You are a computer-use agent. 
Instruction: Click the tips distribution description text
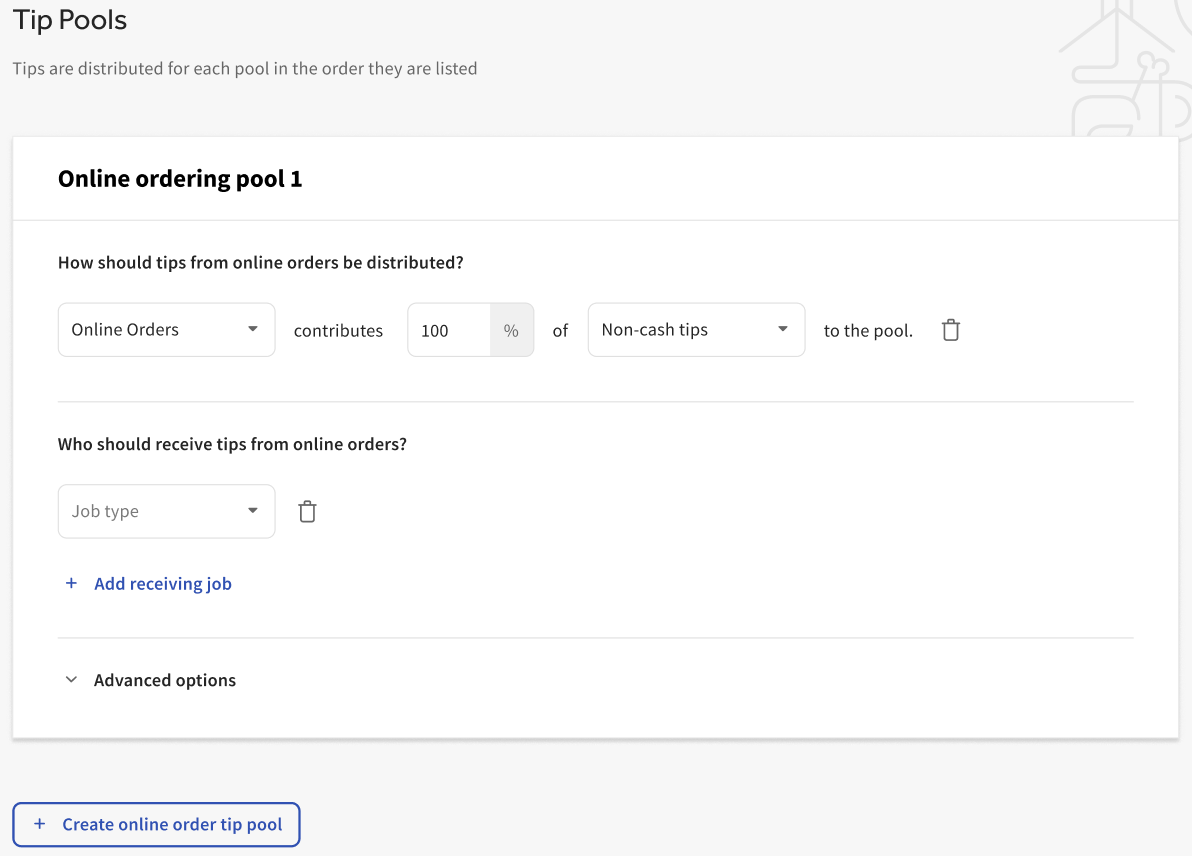244,68
